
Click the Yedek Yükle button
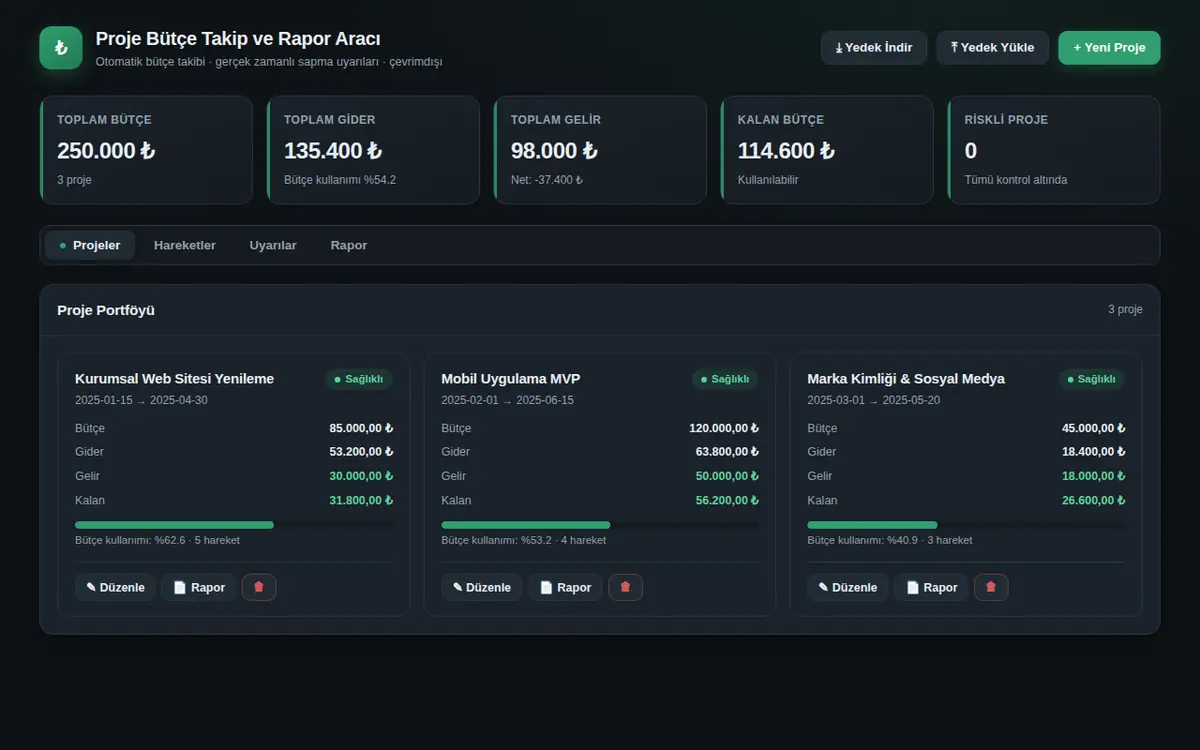[x=992, y=47]
